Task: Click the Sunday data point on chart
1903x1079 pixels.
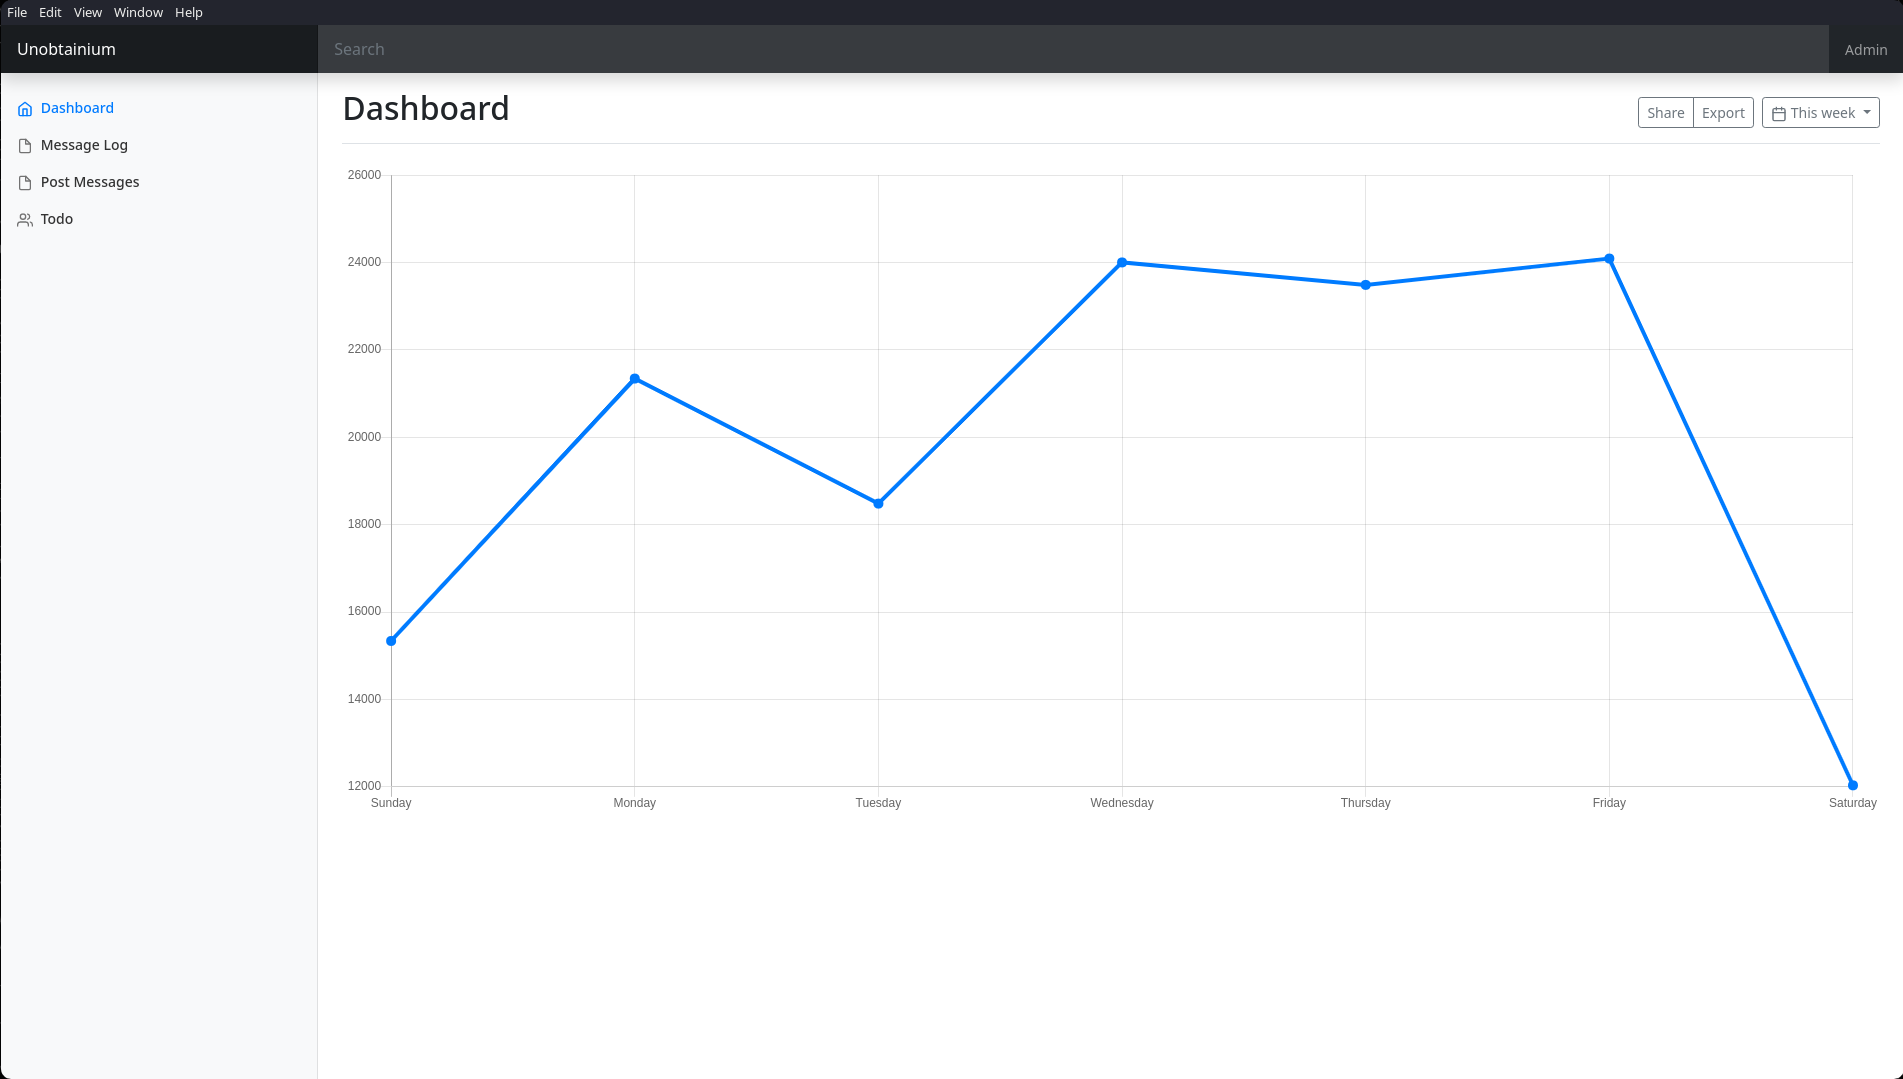Action: coord(391,641)
